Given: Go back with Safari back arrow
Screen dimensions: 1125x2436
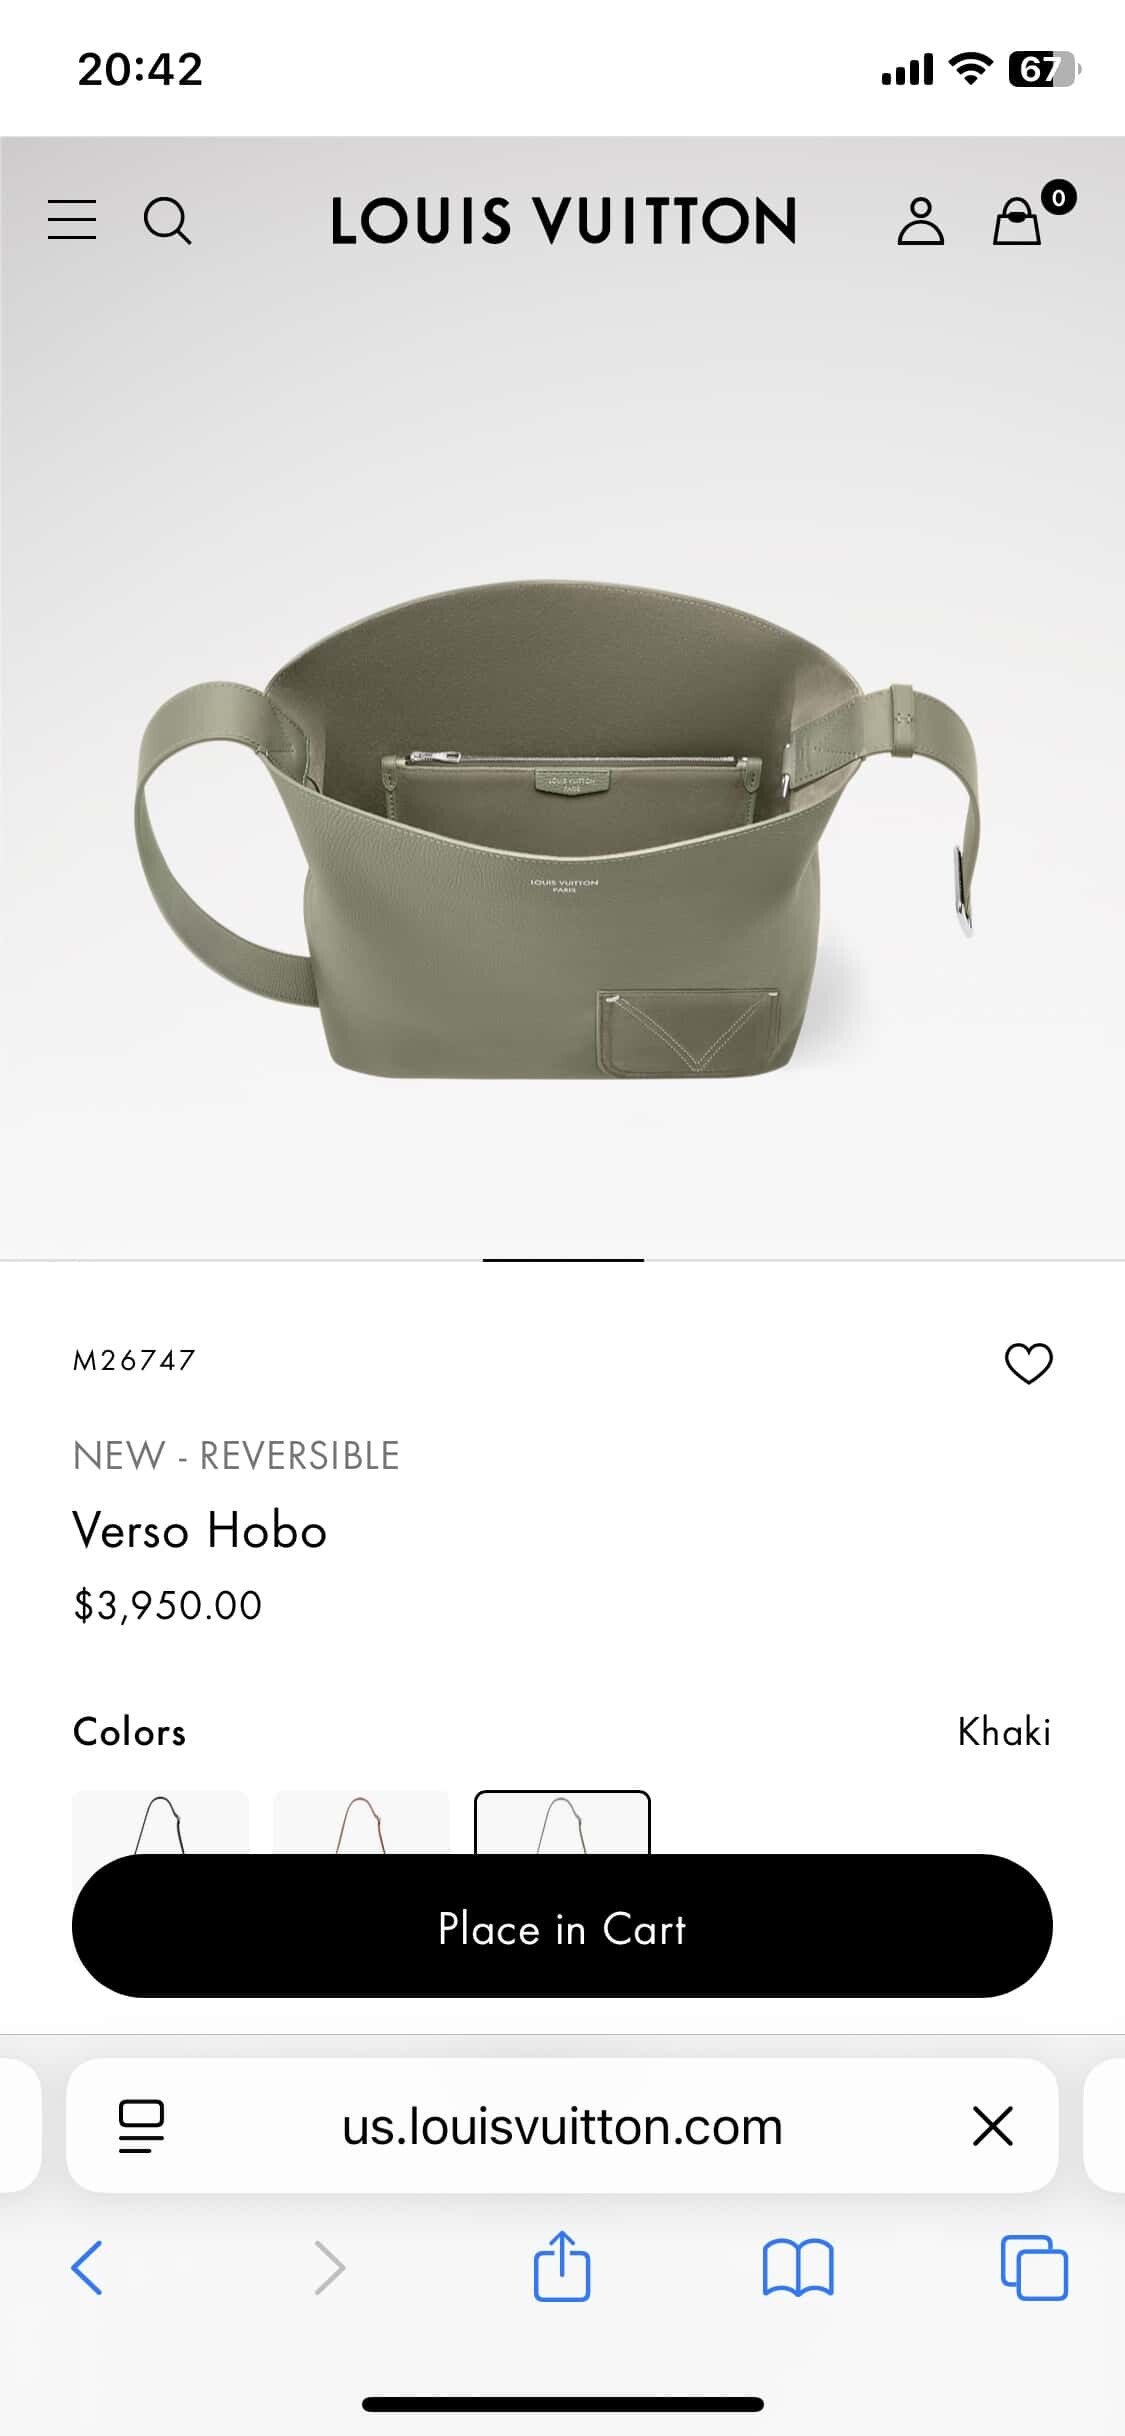Looking at the screenshot, I should 88,2267.
